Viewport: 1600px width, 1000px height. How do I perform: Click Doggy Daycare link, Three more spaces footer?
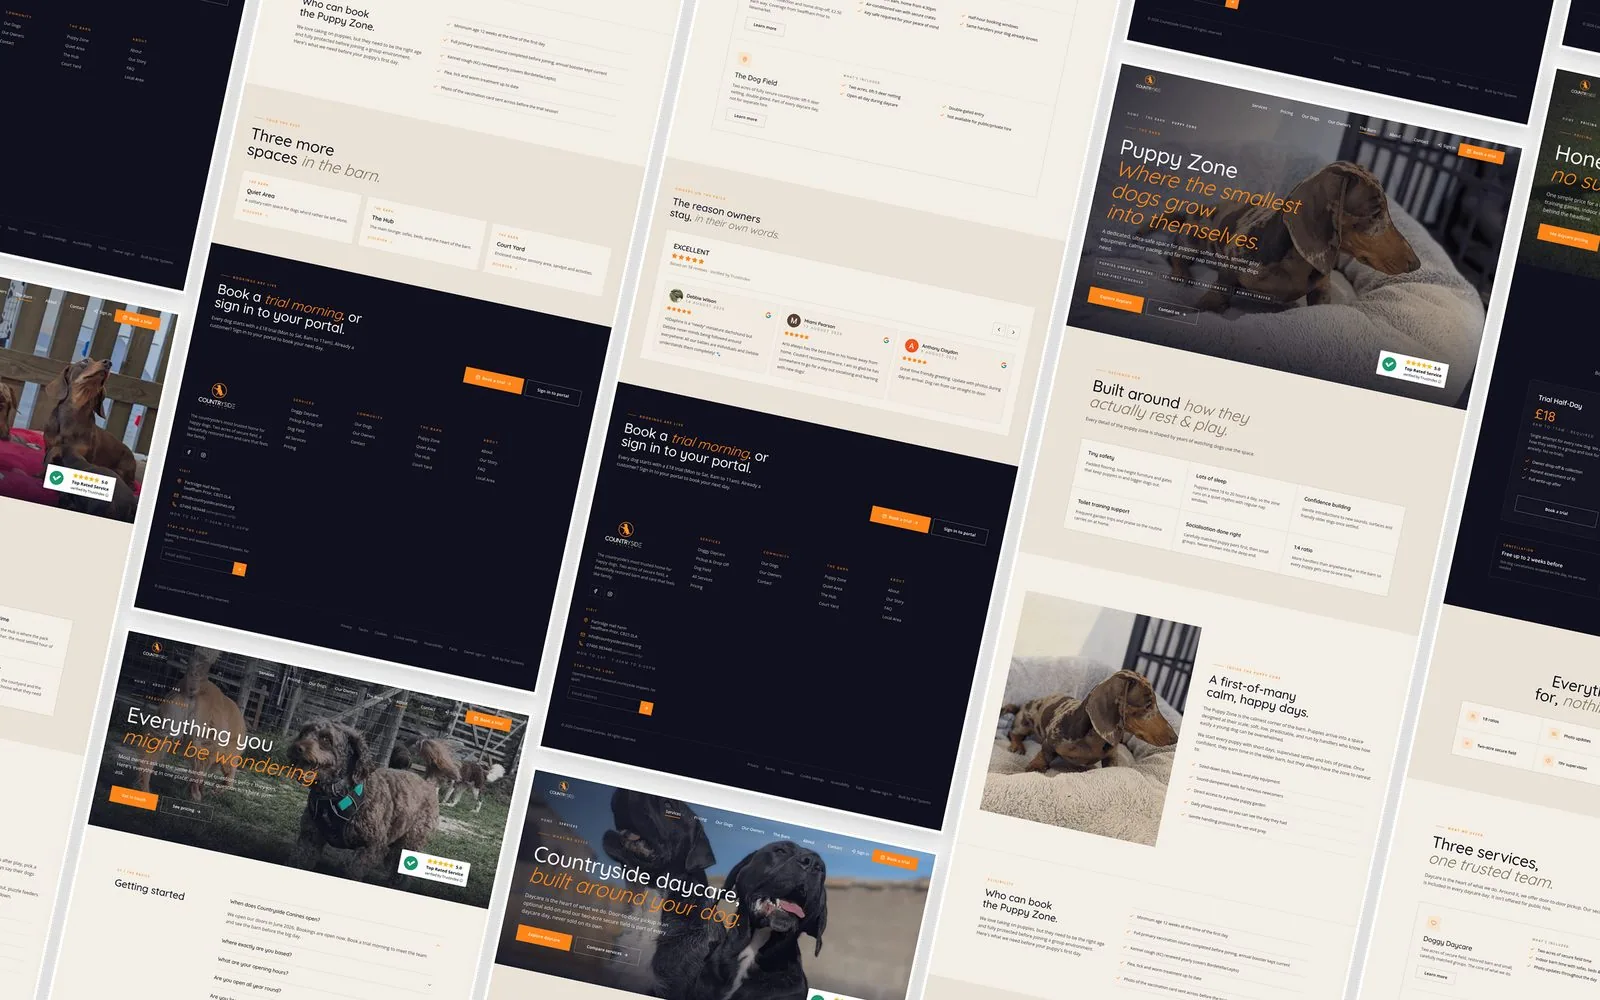tap(304, 414)
